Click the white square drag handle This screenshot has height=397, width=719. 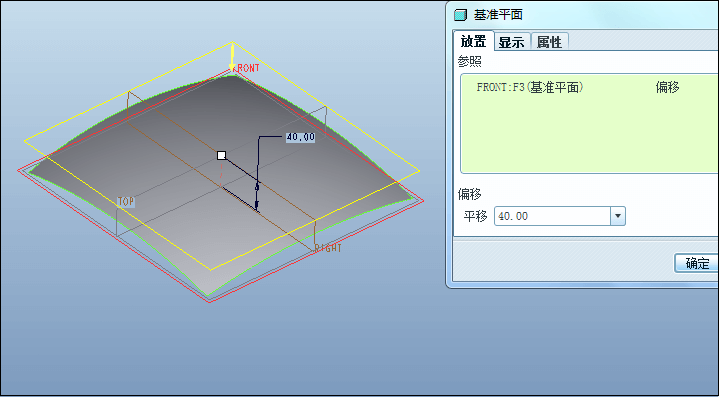221,155
